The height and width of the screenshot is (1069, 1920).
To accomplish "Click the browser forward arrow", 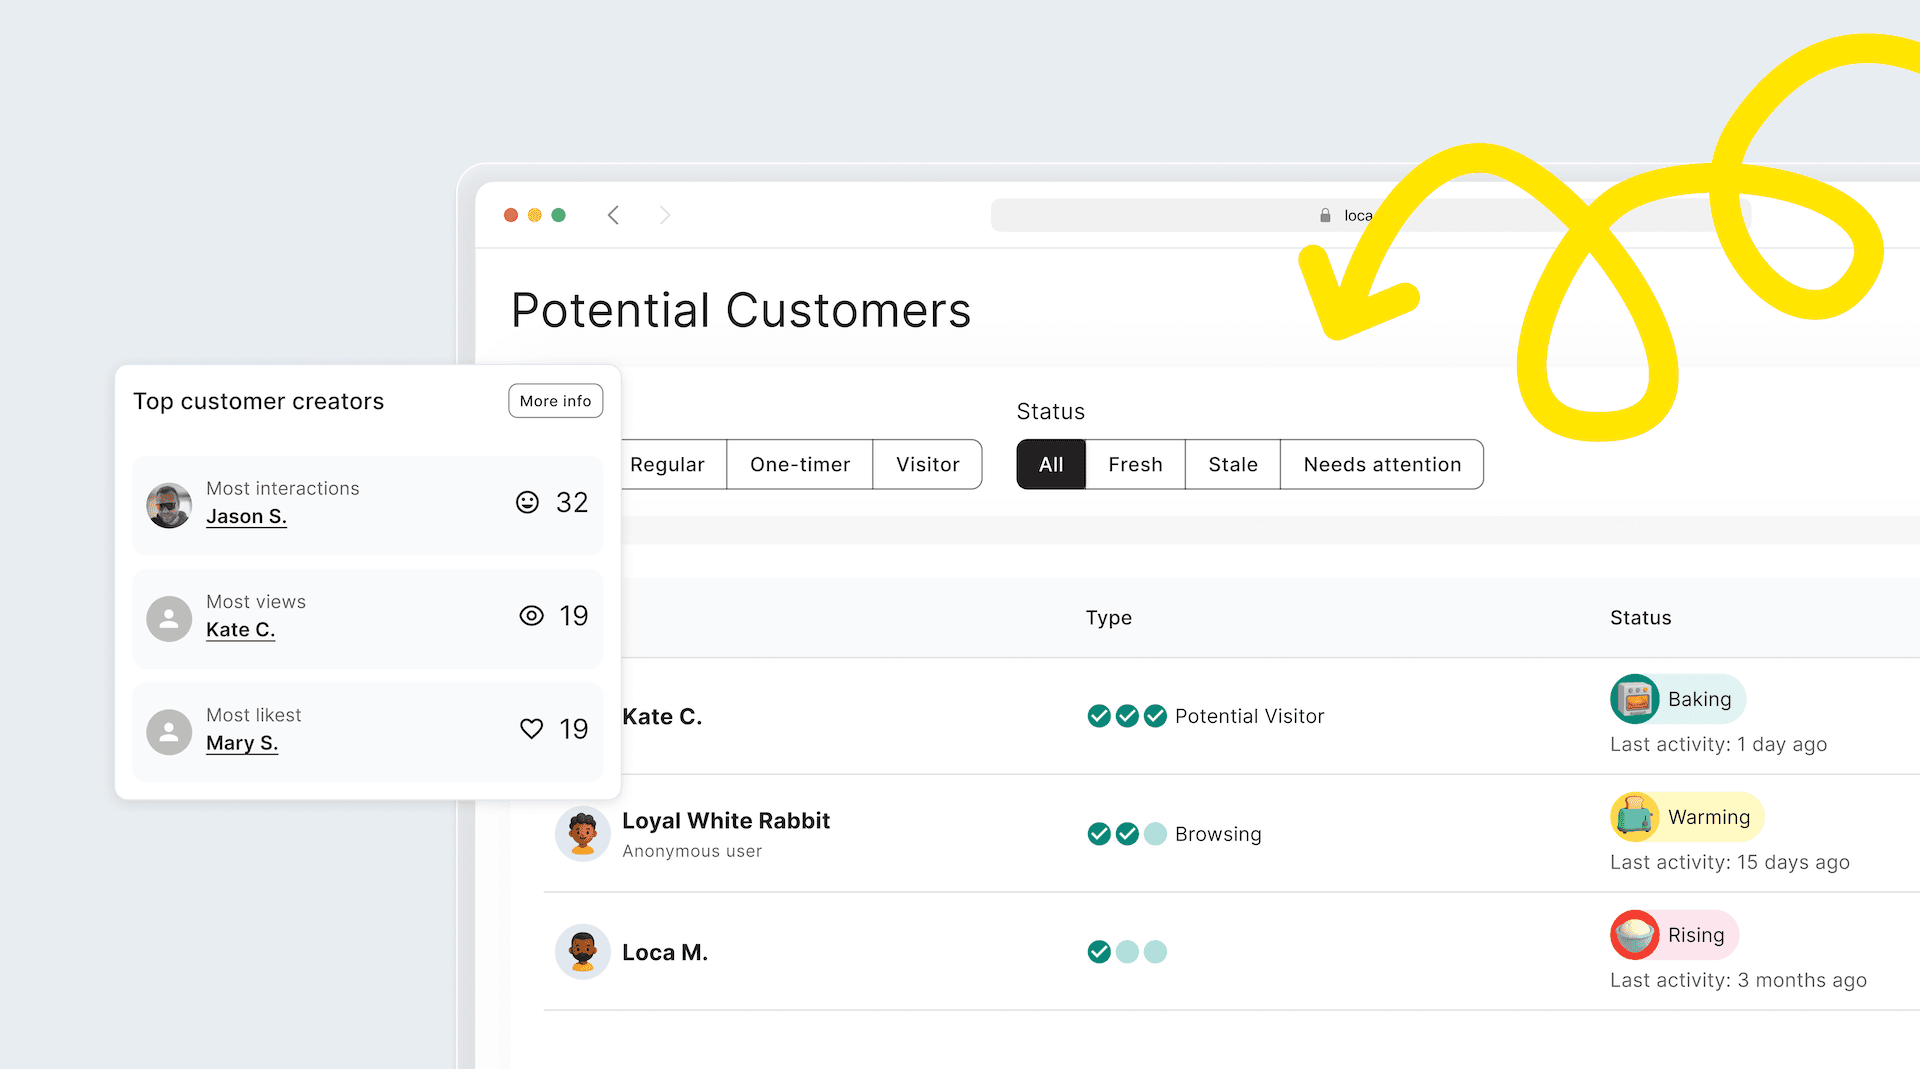I will point(665,215).
